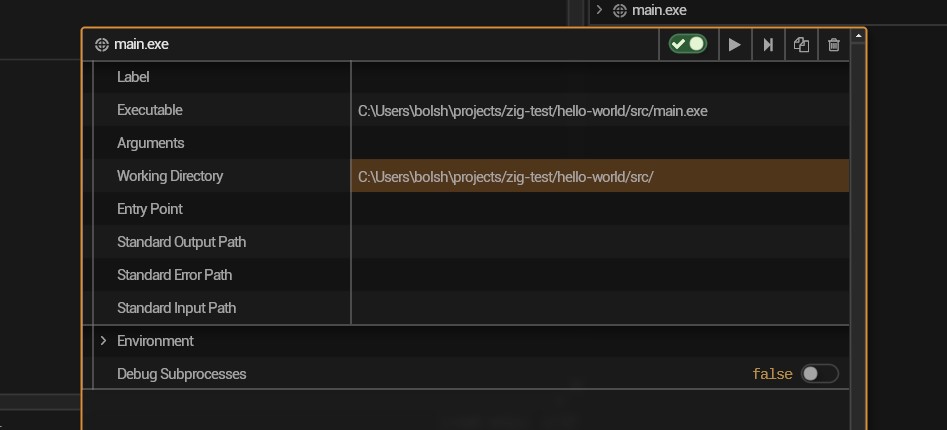Viewport: 947px width, 430px height.
Task: Click the Standard Error Path field
Action: pos(600,275)
